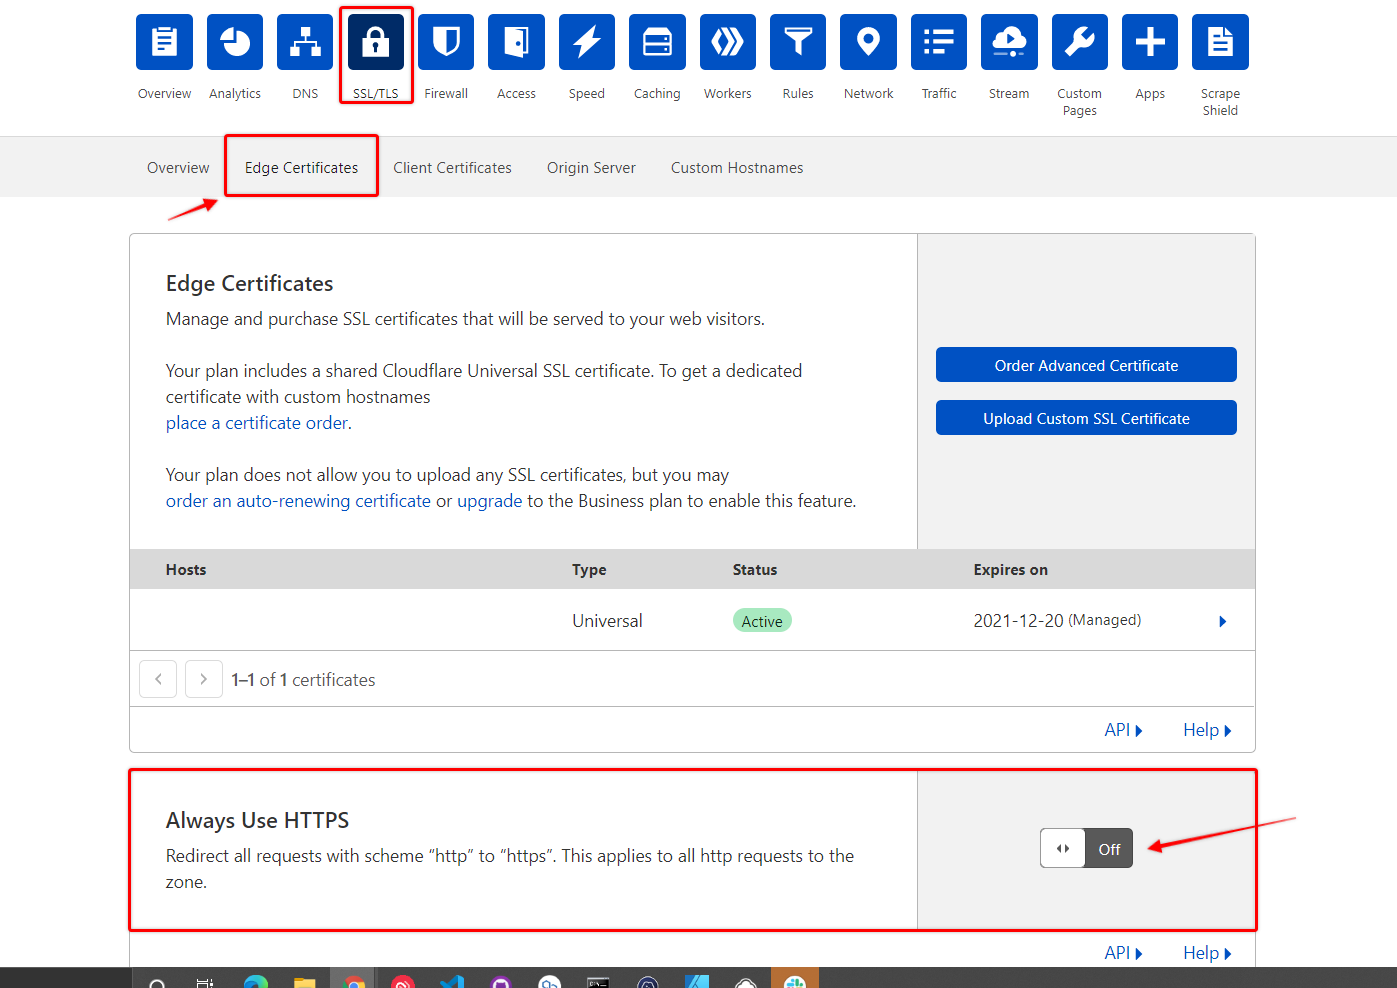
Task: Click Order Advanced Certificate button
Action: coord(1086,365)
